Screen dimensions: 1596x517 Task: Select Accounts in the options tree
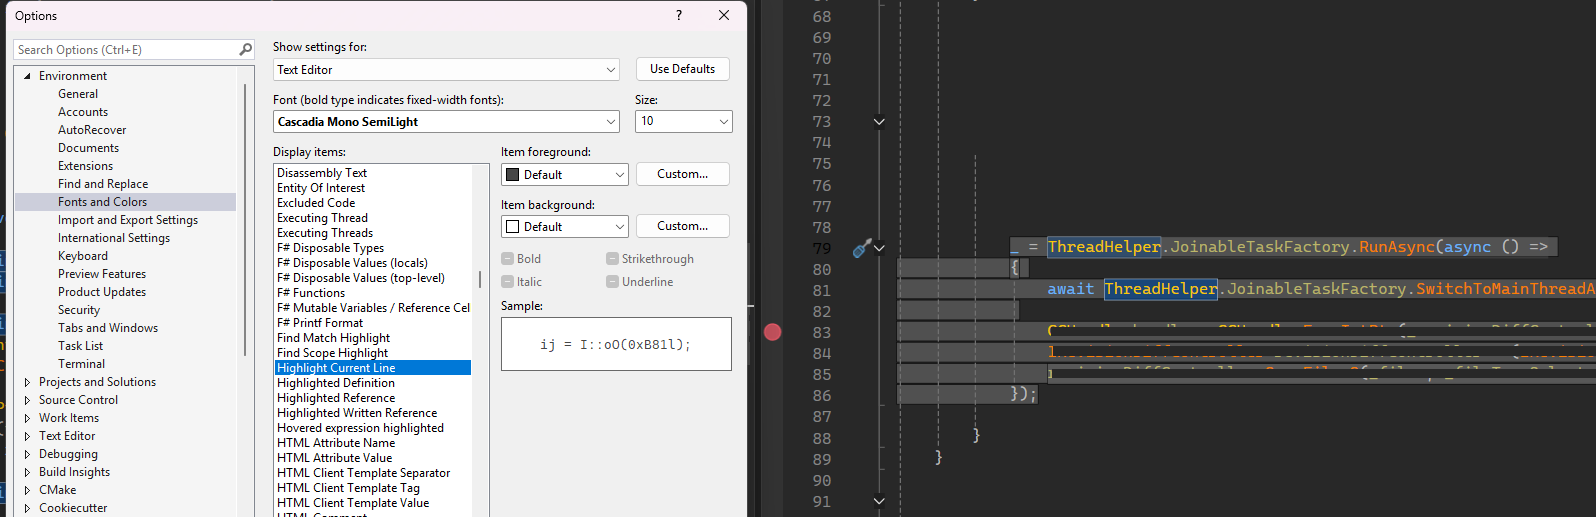pos(83,112)
